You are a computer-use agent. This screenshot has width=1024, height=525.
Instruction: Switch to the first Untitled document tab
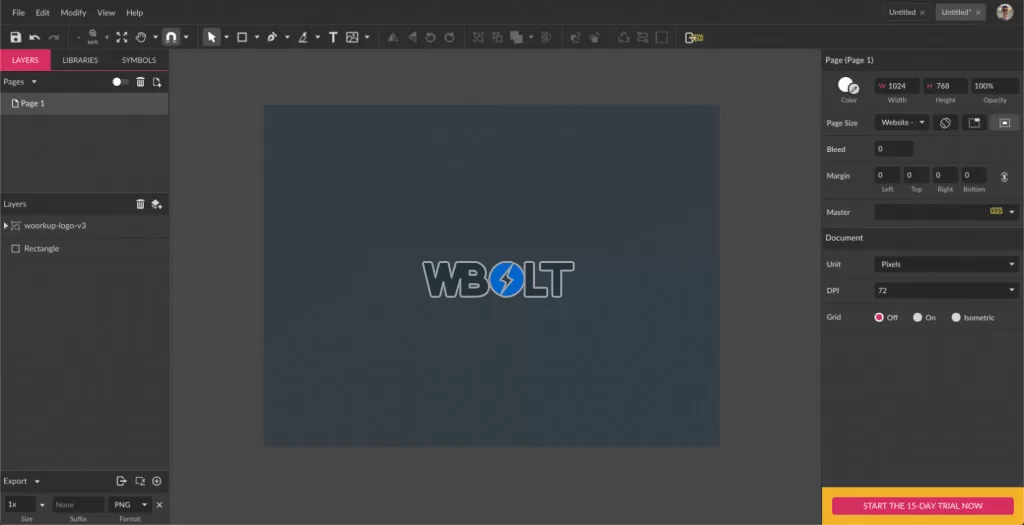(x=902, y=12)
